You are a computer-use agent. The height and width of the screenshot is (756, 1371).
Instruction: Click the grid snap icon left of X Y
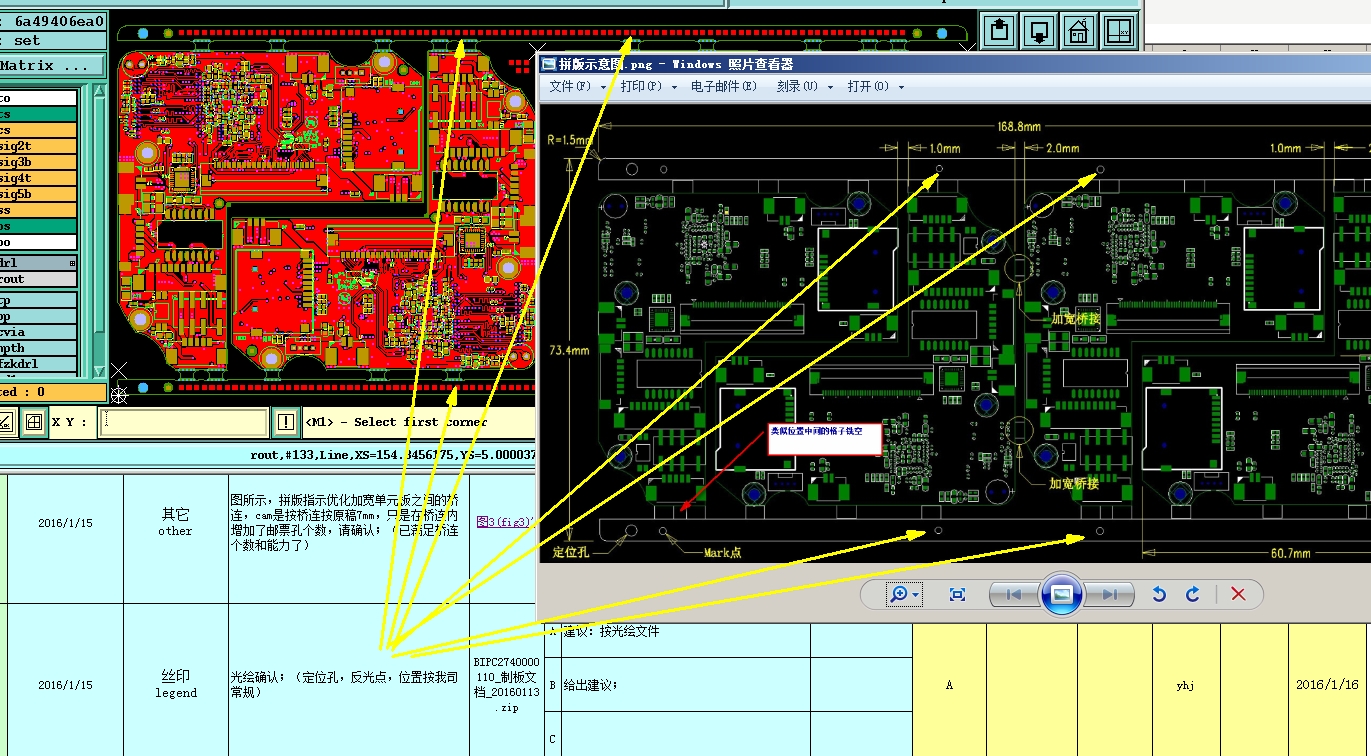click(x=33, y=422)
